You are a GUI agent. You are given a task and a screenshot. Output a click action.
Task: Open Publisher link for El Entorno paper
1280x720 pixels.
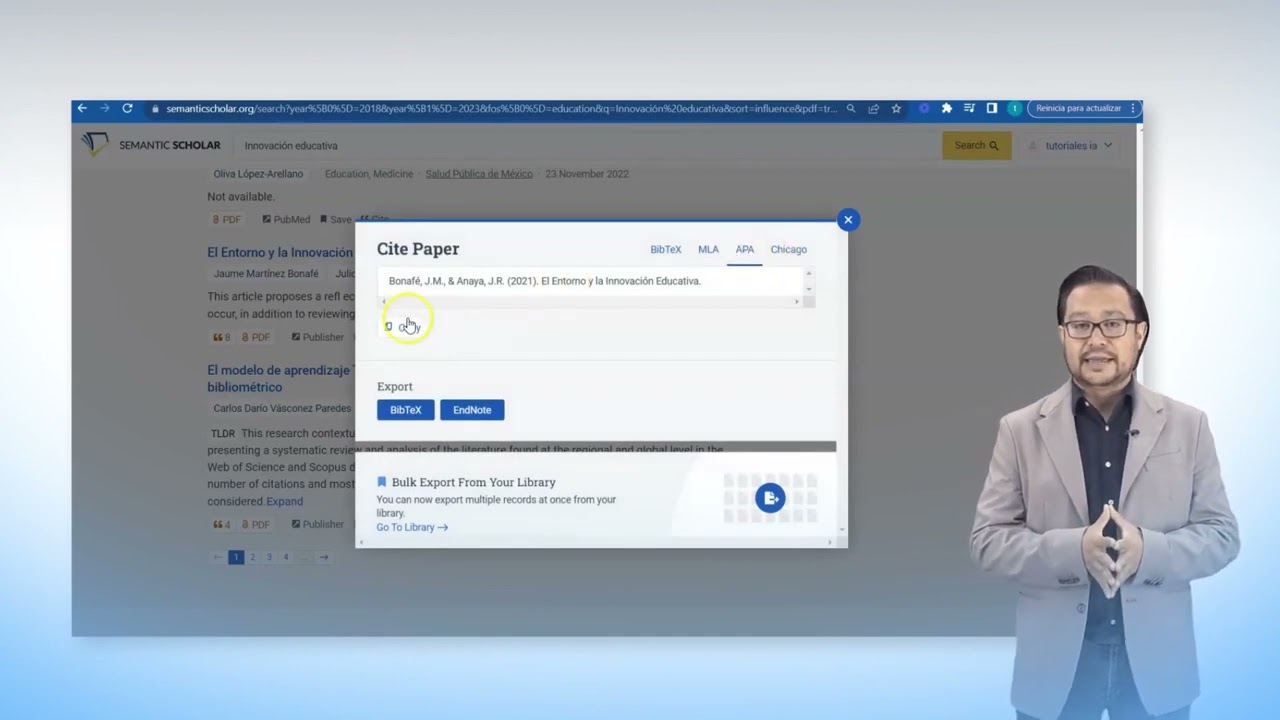[317, 337]
